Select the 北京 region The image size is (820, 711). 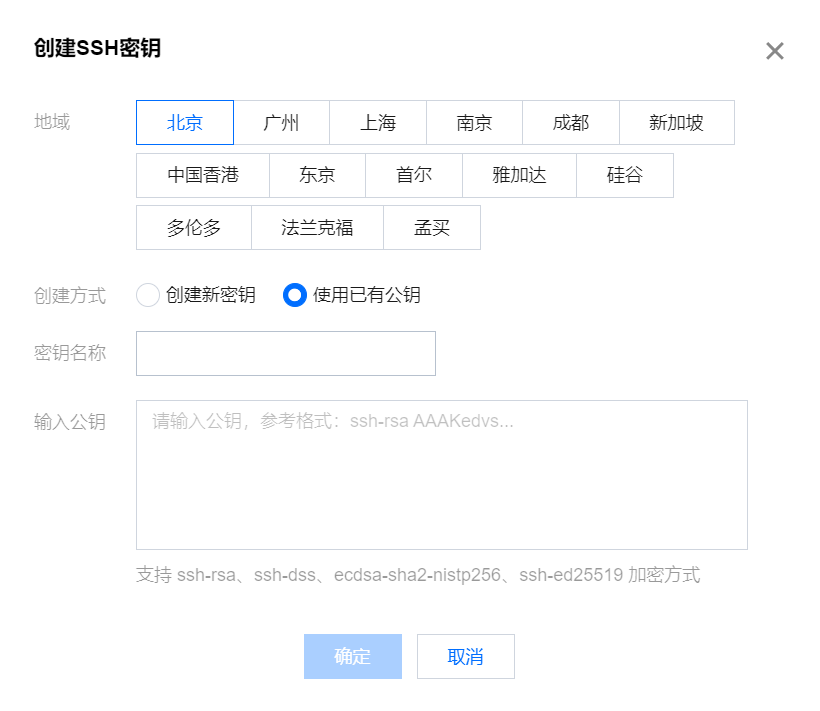tap(184, 122)
